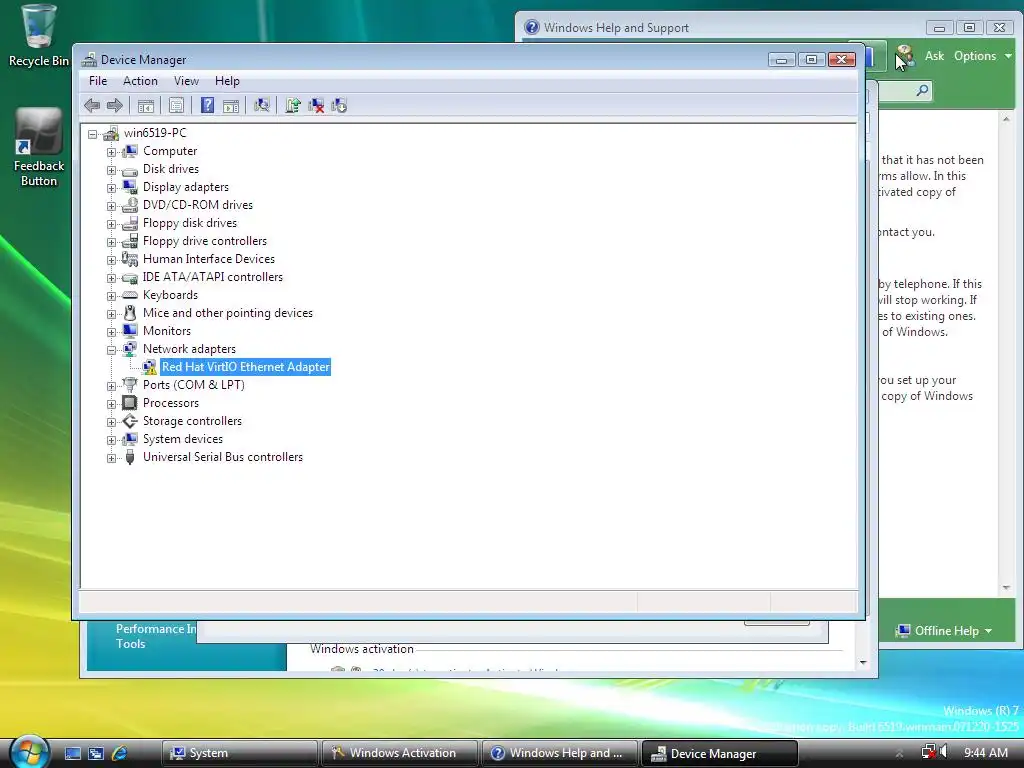The height and width of the screenshot is (768, 1024).
Task: Switch to Windows Activation taskbar button
Action: [x=399, y=753]
